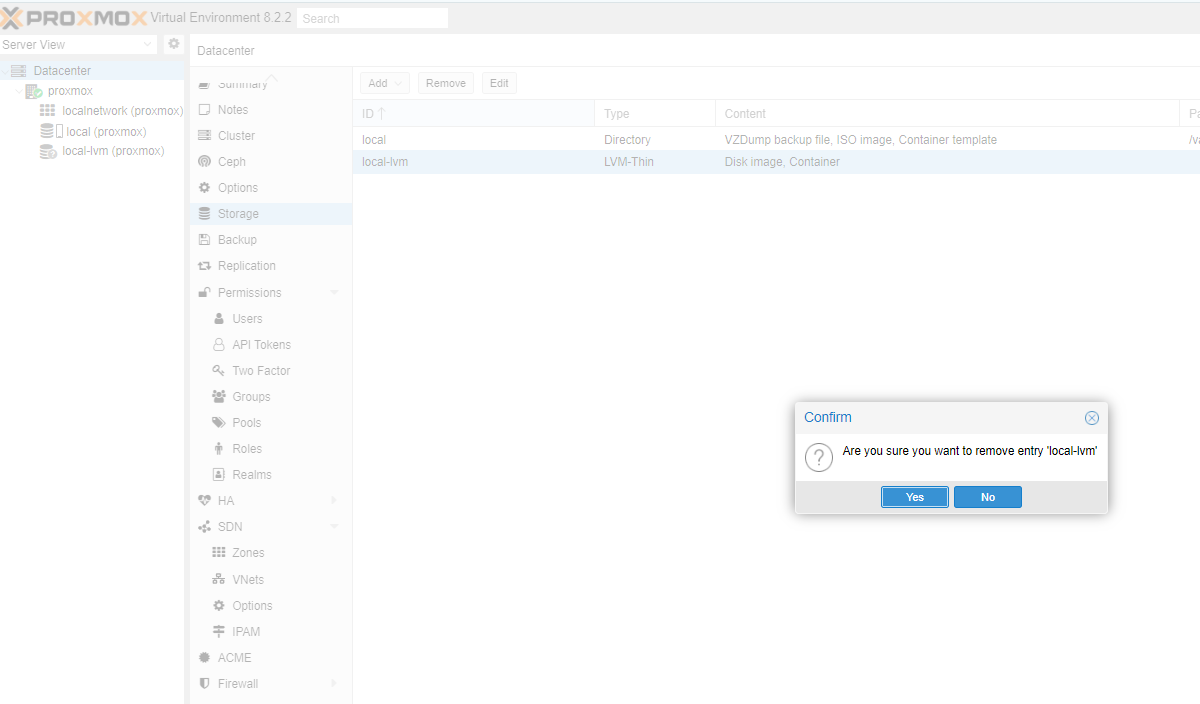1200x704 pixels.
Task: Click the Users person icon
Action: click(x=219, y=319)
